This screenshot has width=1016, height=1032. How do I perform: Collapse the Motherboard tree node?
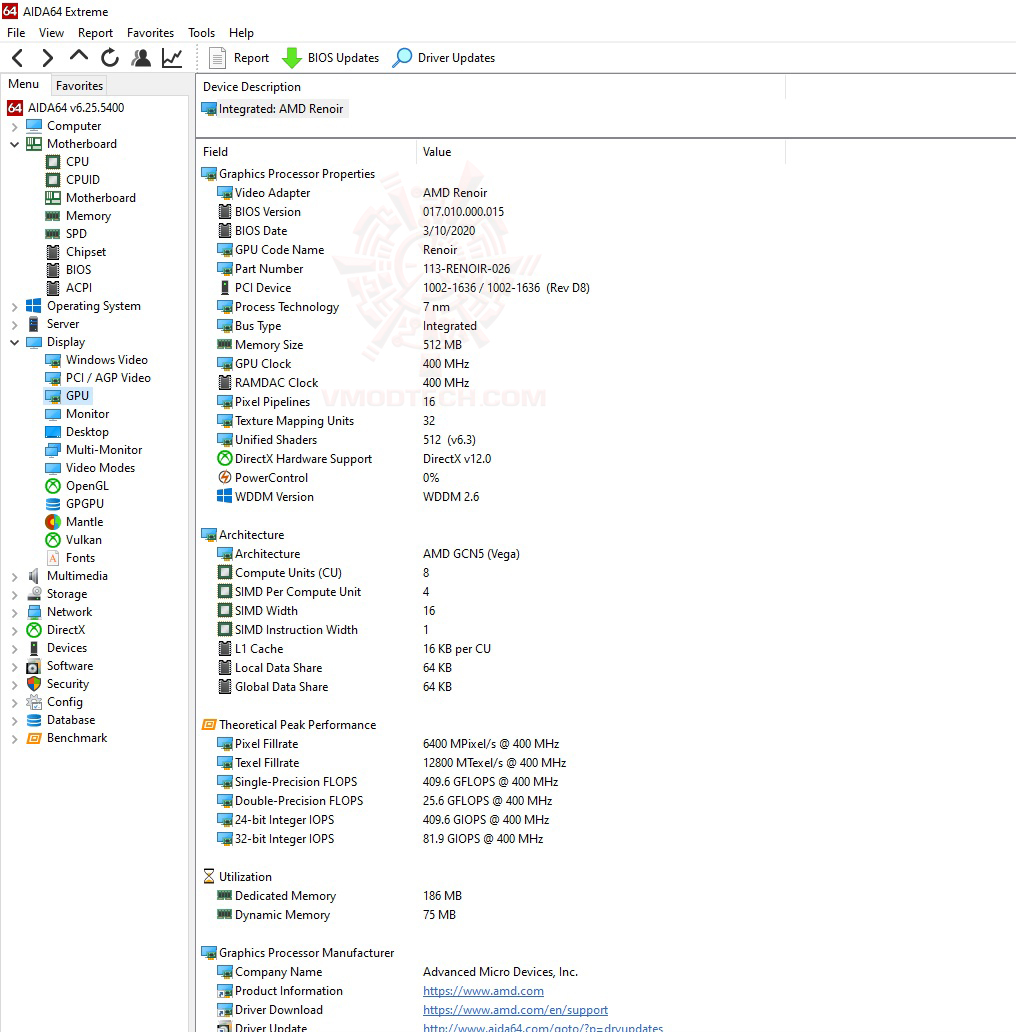tap(14, 144)
